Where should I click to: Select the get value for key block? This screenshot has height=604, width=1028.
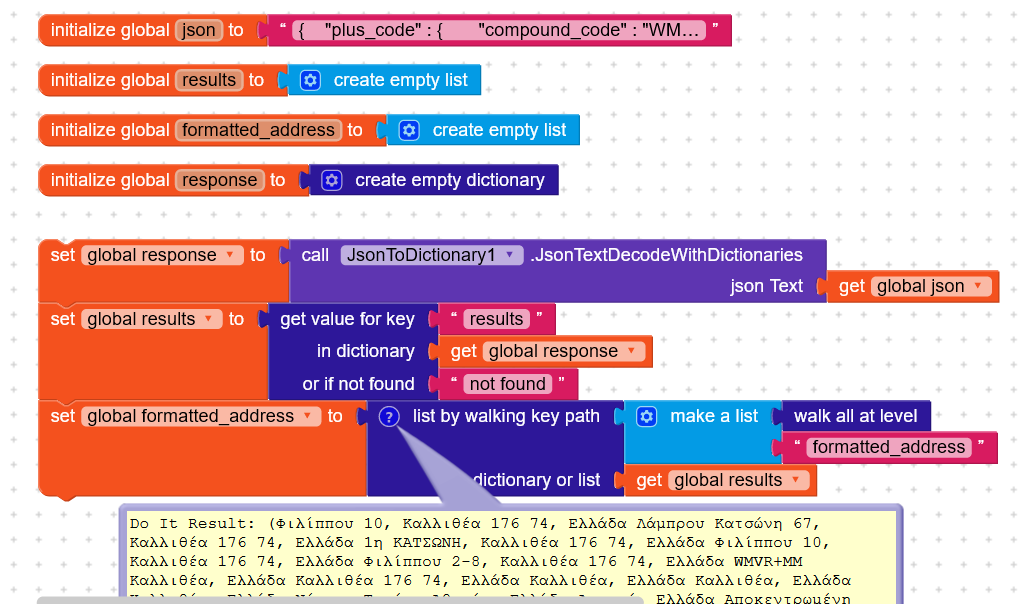tap(347, 319)
